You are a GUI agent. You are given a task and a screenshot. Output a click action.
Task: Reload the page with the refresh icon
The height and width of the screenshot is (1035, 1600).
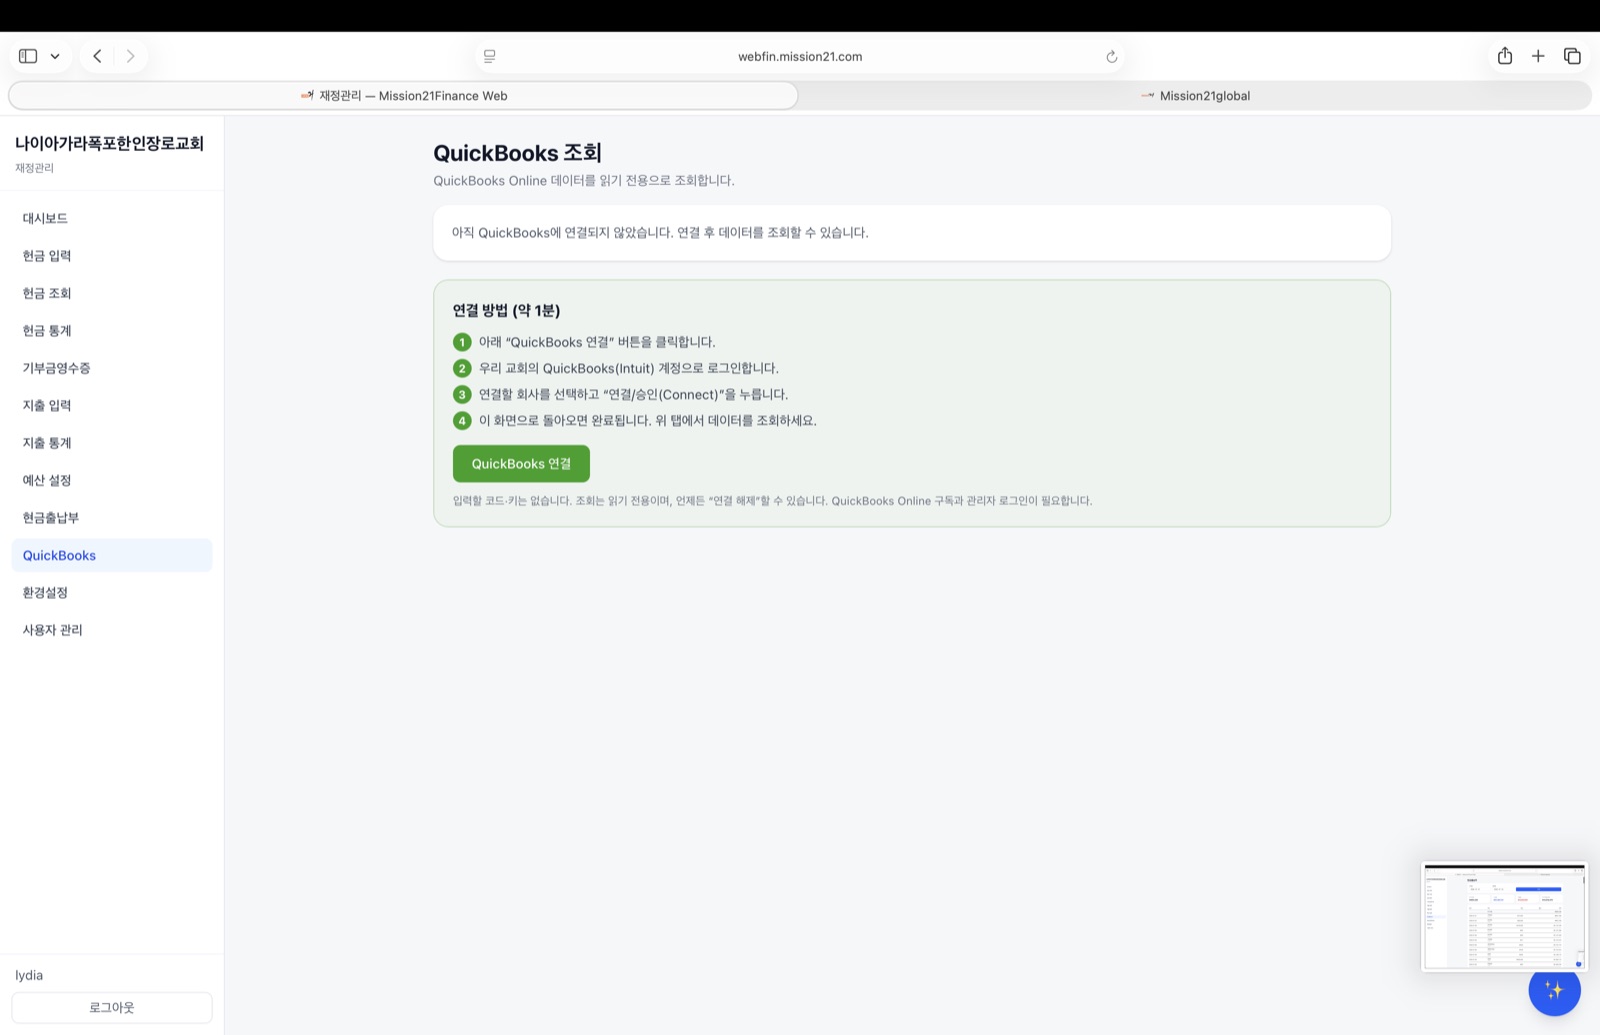click(1111, 57)
